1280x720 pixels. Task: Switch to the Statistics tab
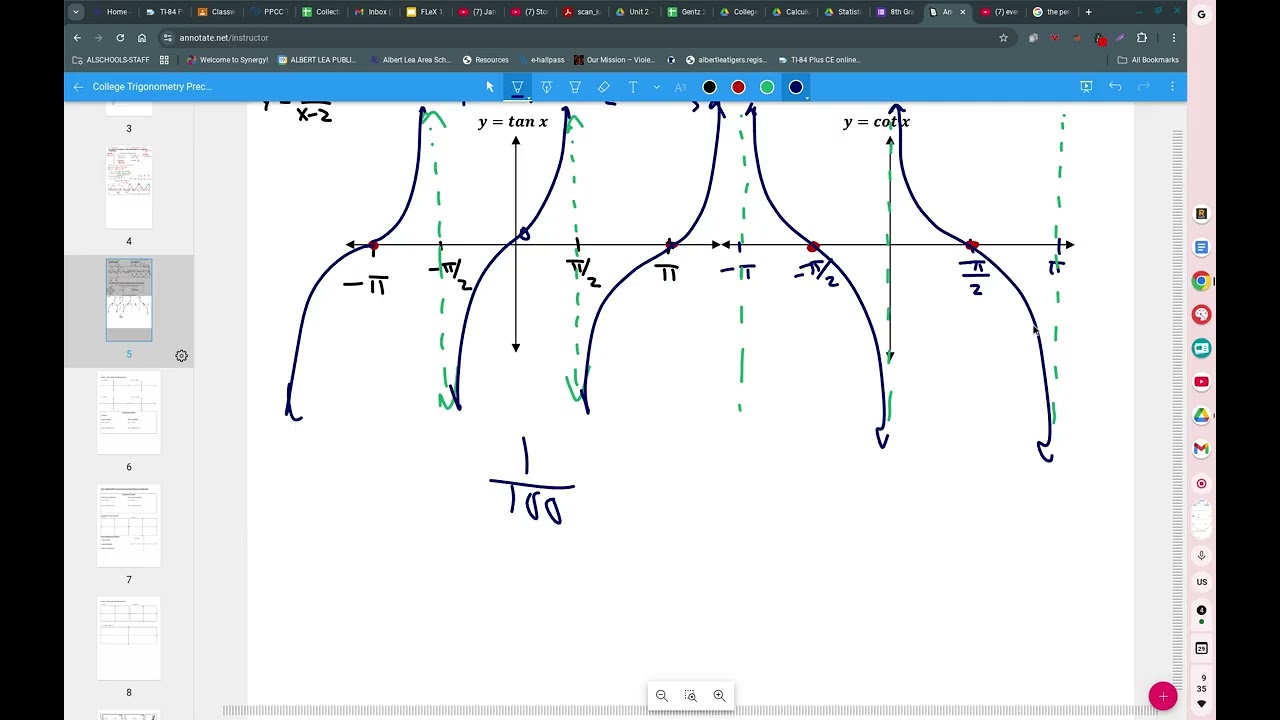click(842, 12)
